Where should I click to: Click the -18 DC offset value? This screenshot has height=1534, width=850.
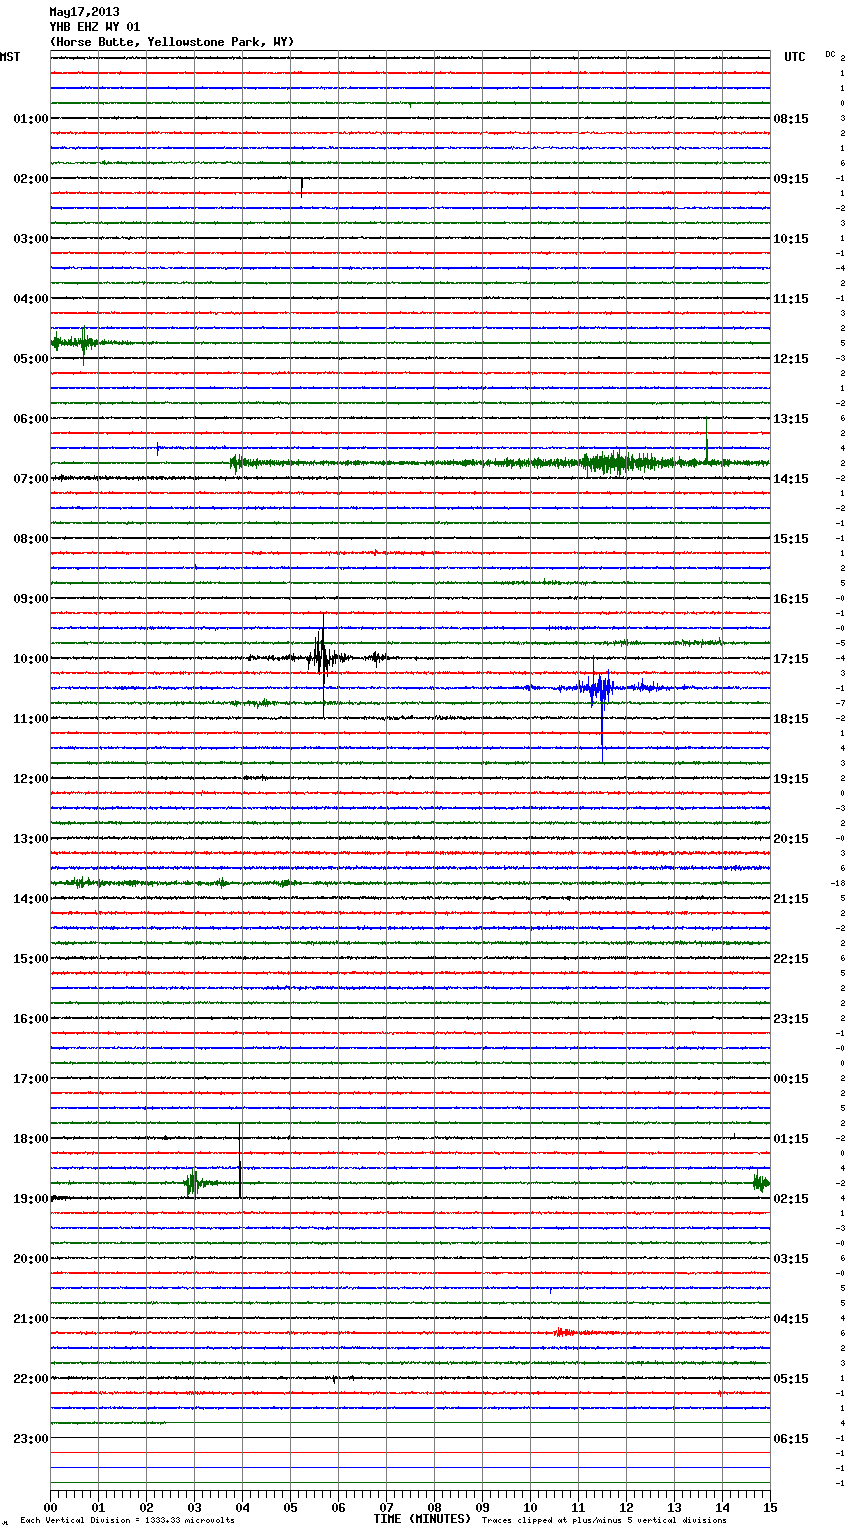(x=838, y=883)
